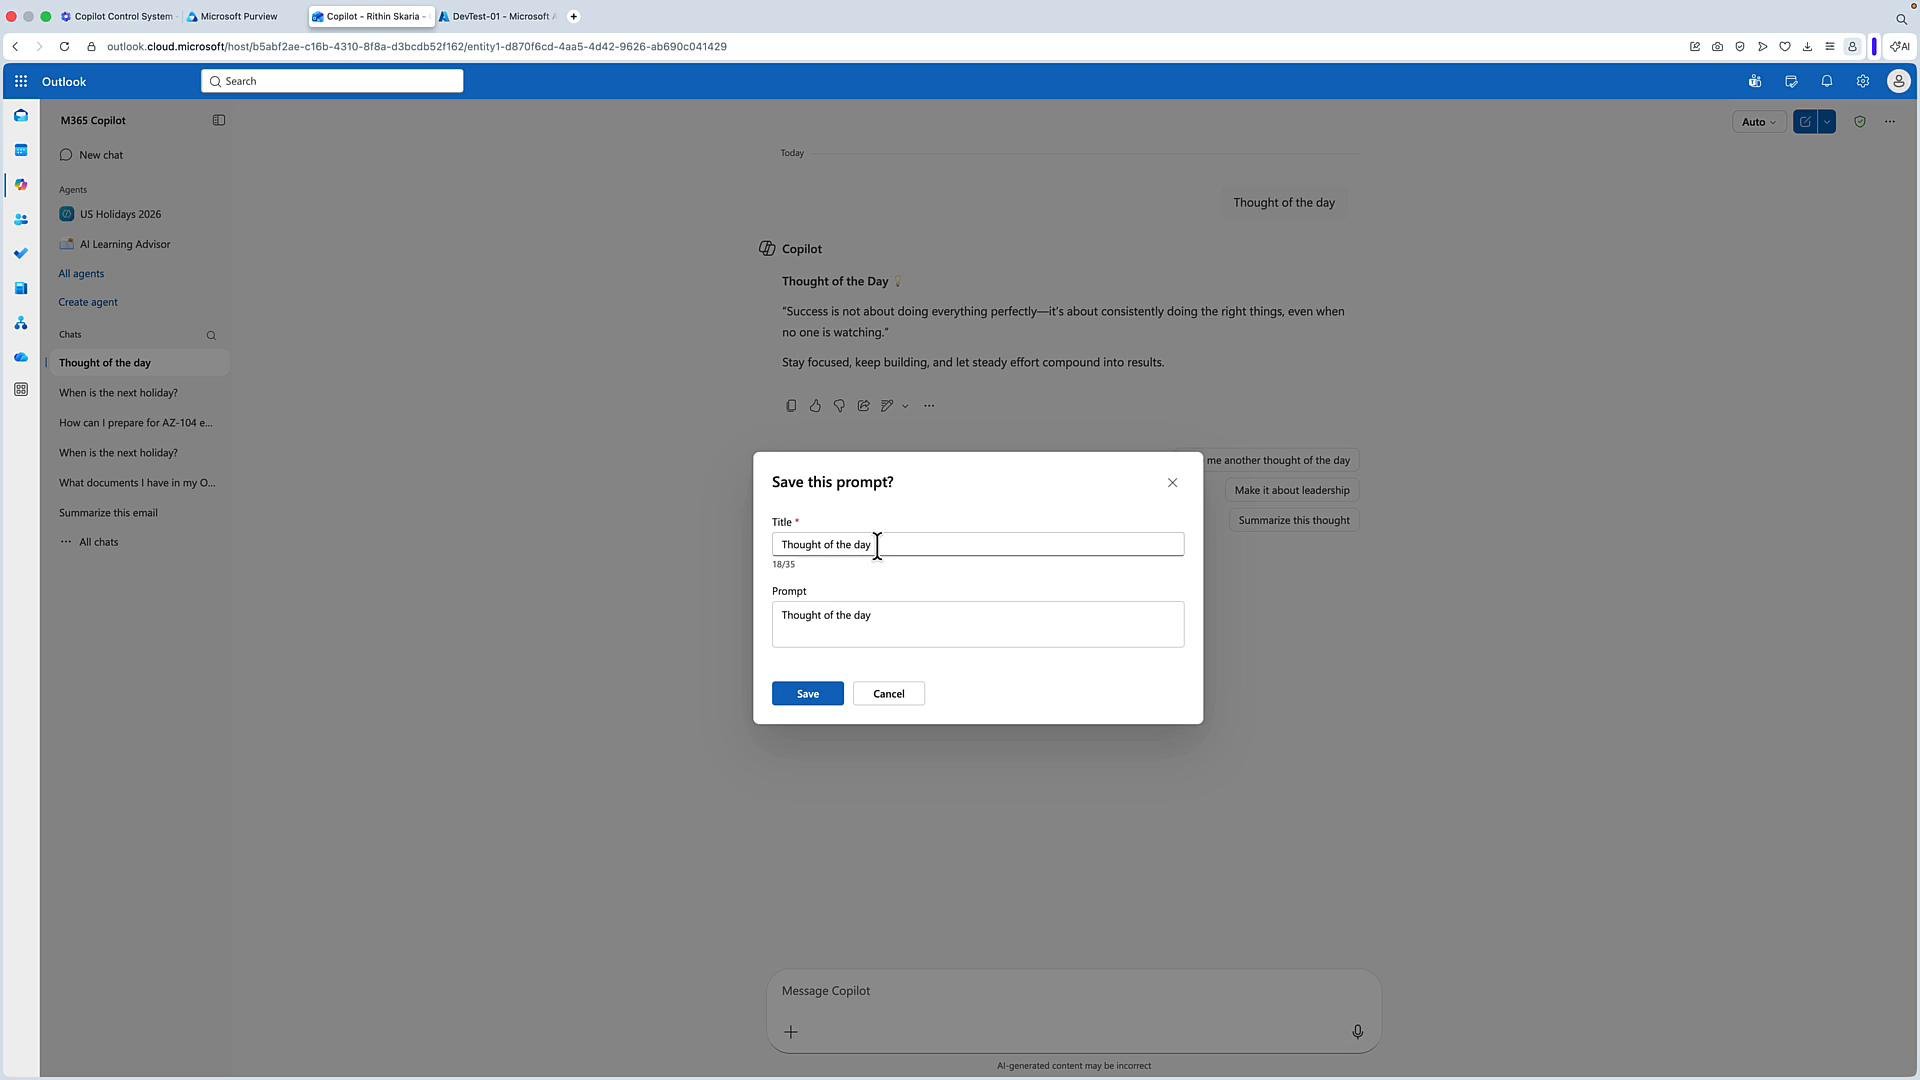1920x1080 pixels.
Task: Click the heart bookmark icon in browser toolbar
Action: [1785, 47]
